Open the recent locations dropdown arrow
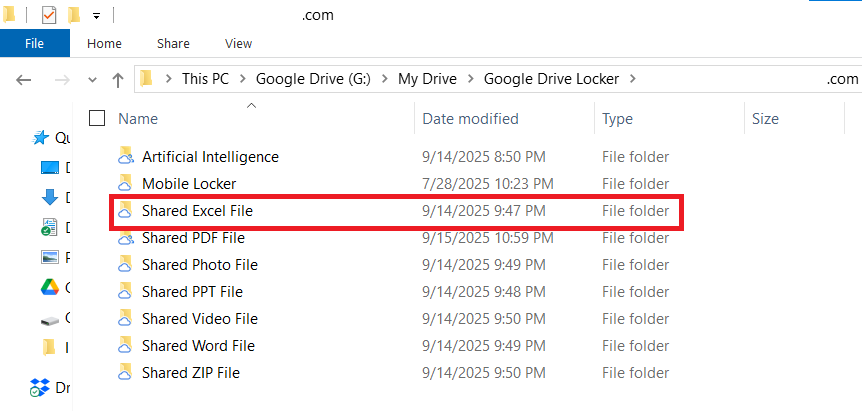 pos(93,79)
